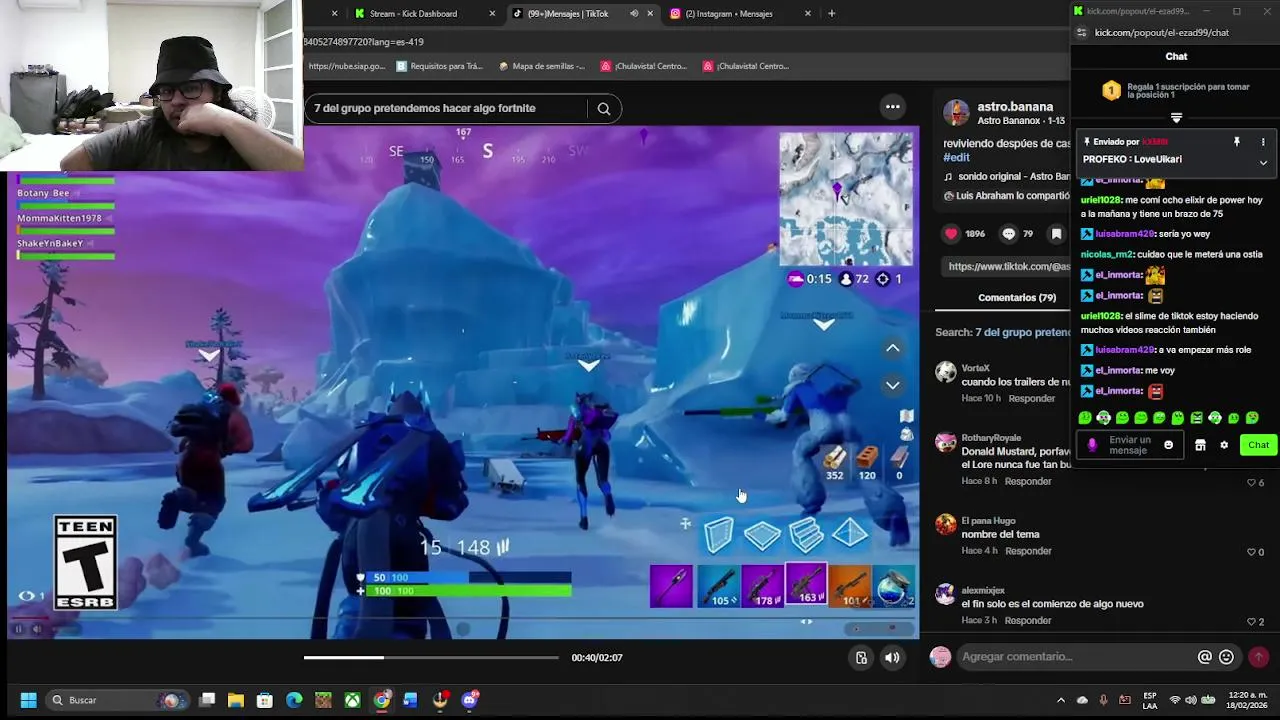Screen dimensions: 1280x720
Task: Like the video with the heart icon
Action: (951, 234)
